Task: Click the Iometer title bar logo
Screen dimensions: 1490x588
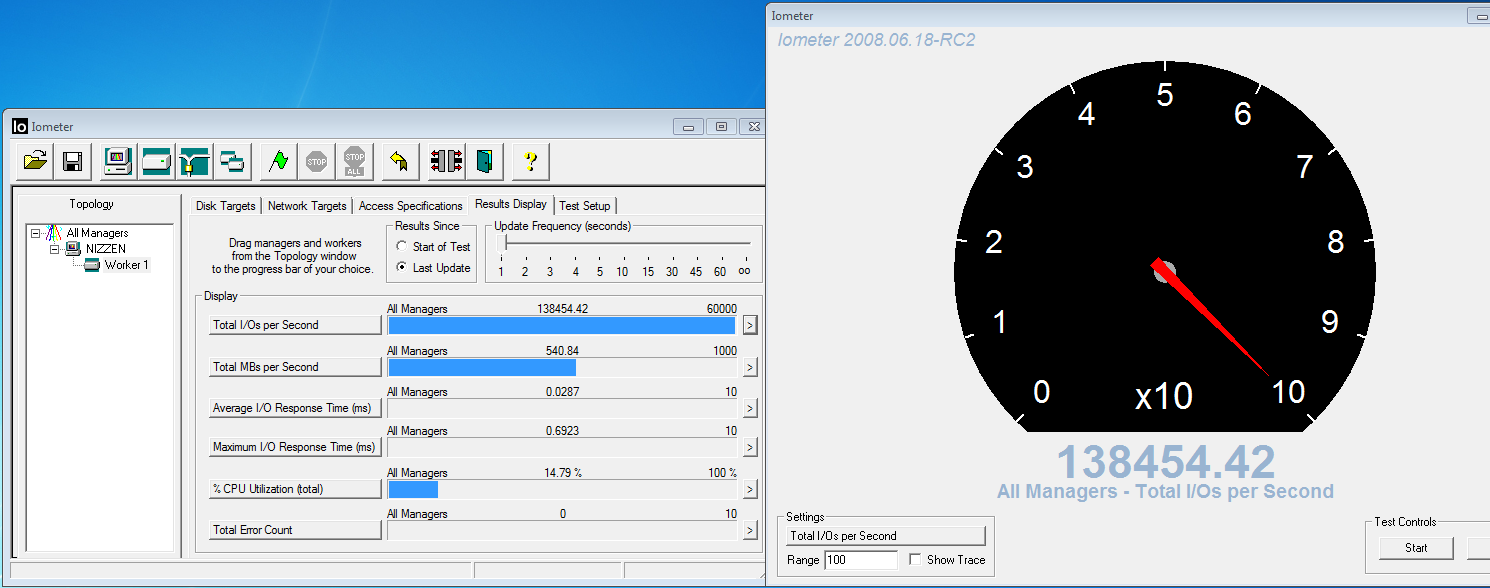Action: point(20,126)
